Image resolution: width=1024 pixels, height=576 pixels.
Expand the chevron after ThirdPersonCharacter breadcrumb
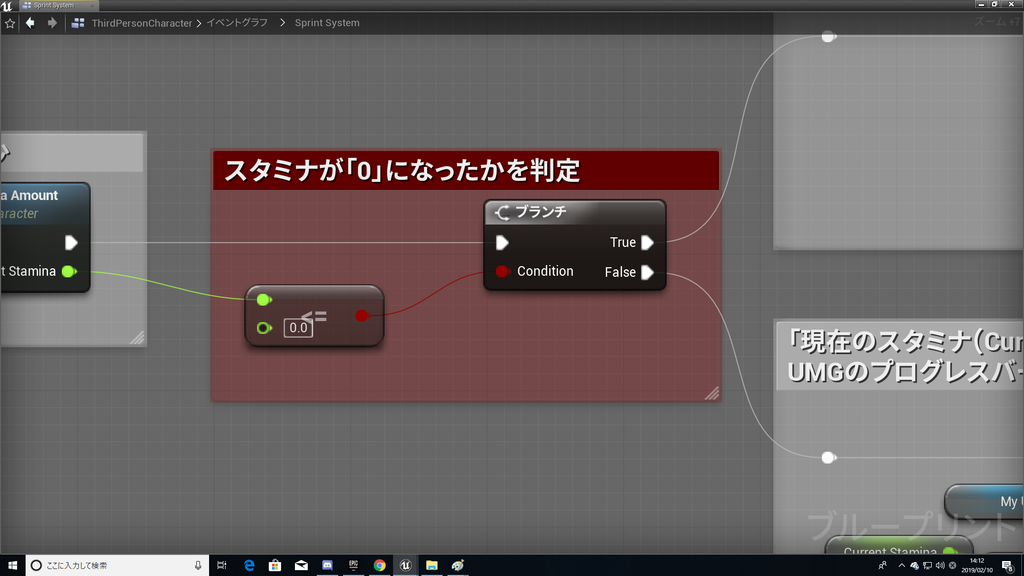(199, 22)
